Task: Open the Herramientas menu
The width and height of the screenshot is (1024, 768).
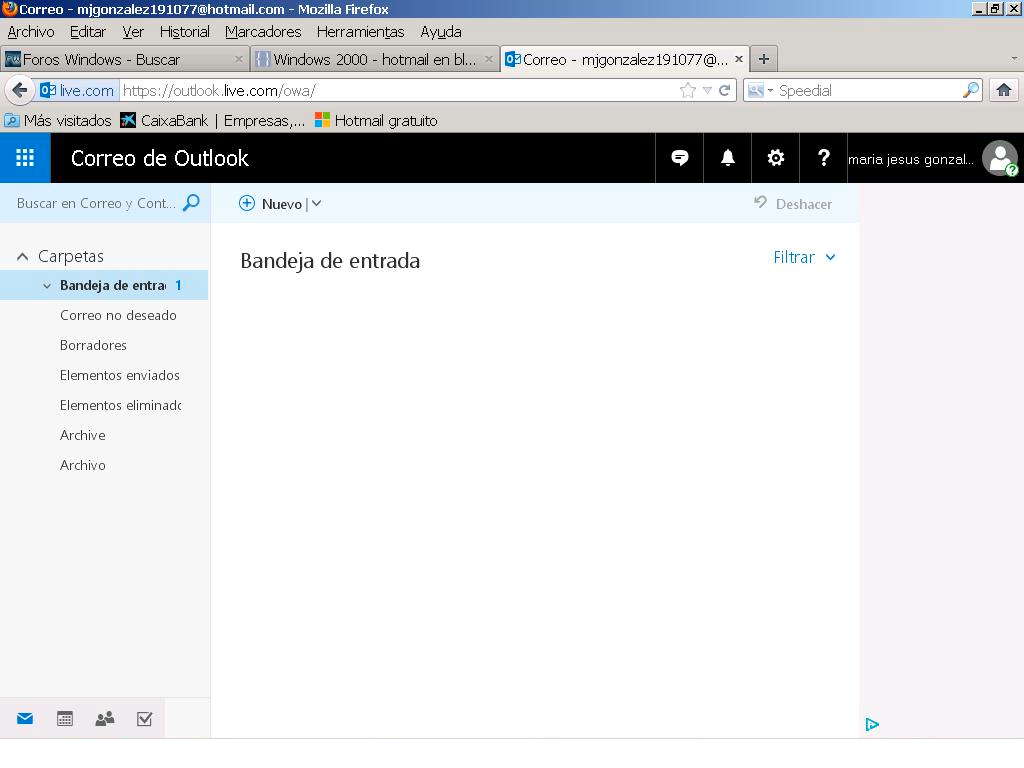Action: click(360, 31)
